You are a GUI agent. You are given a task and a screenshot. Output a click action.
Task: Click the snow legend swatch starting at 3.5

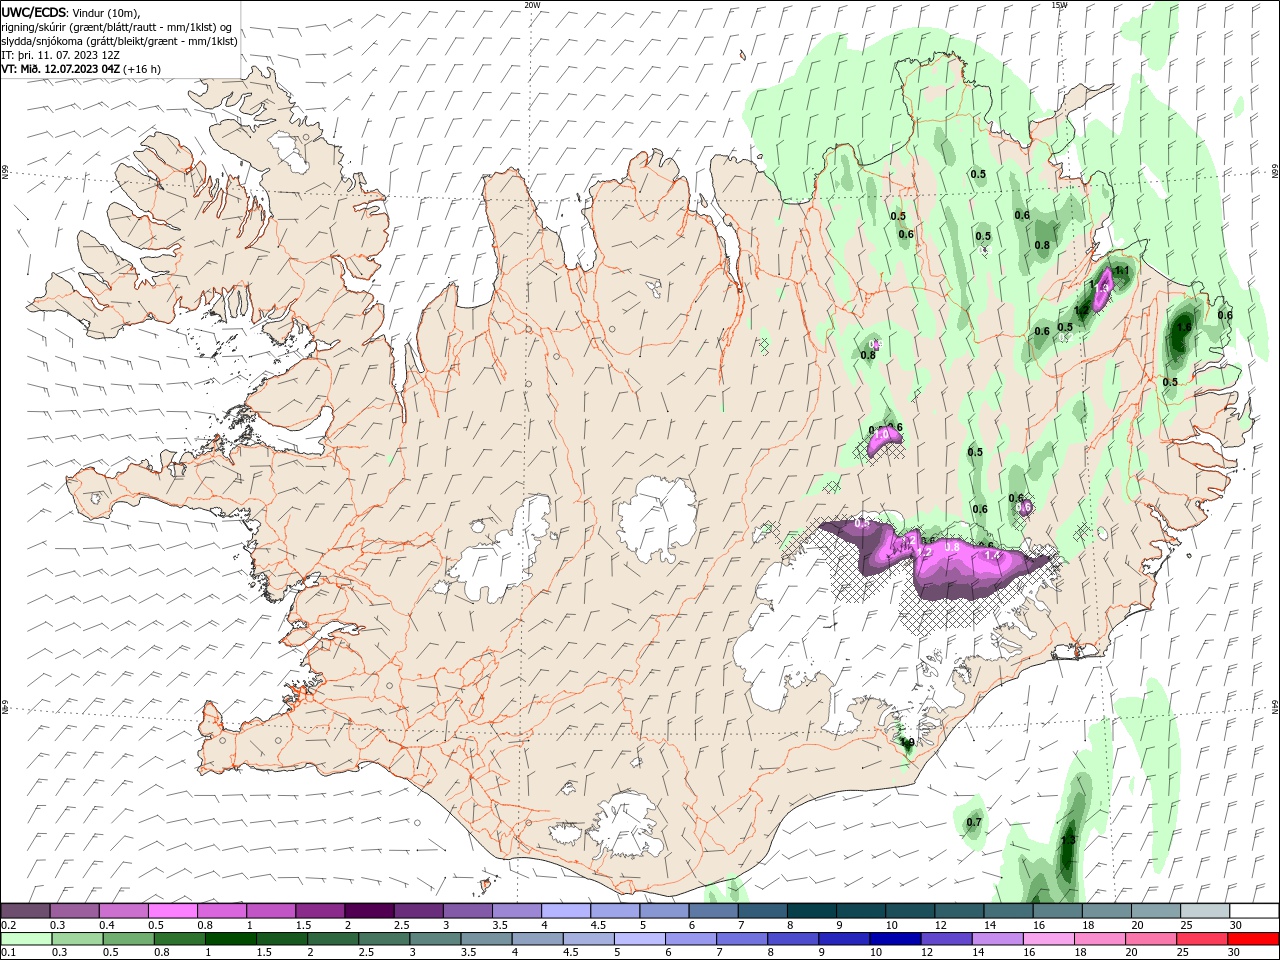(517, 910)
